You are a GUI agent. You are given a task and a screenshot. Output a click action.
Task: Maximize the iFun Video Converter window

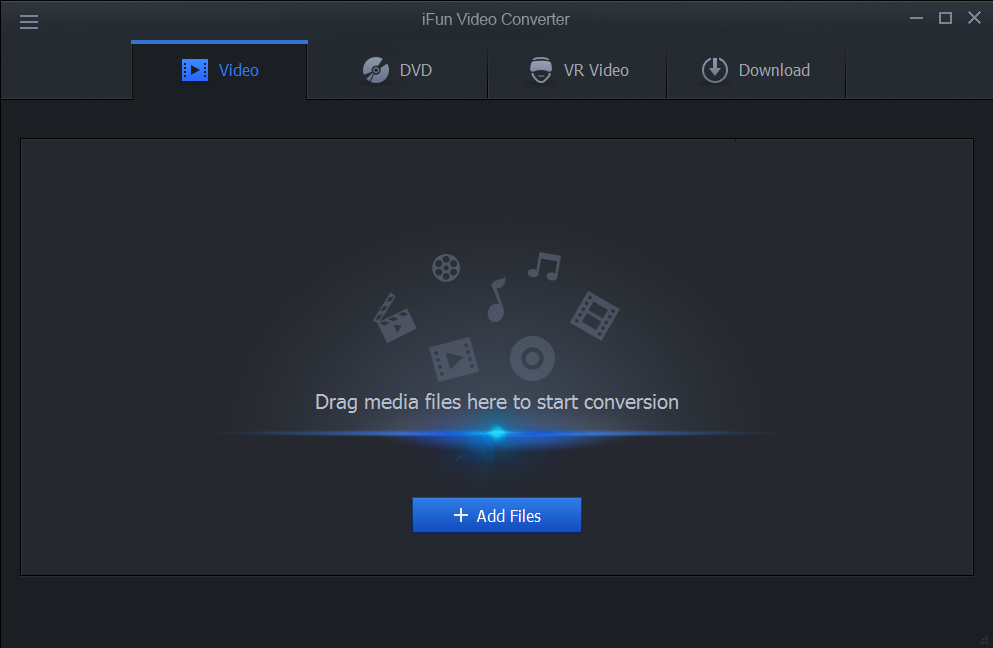(945, 18)
